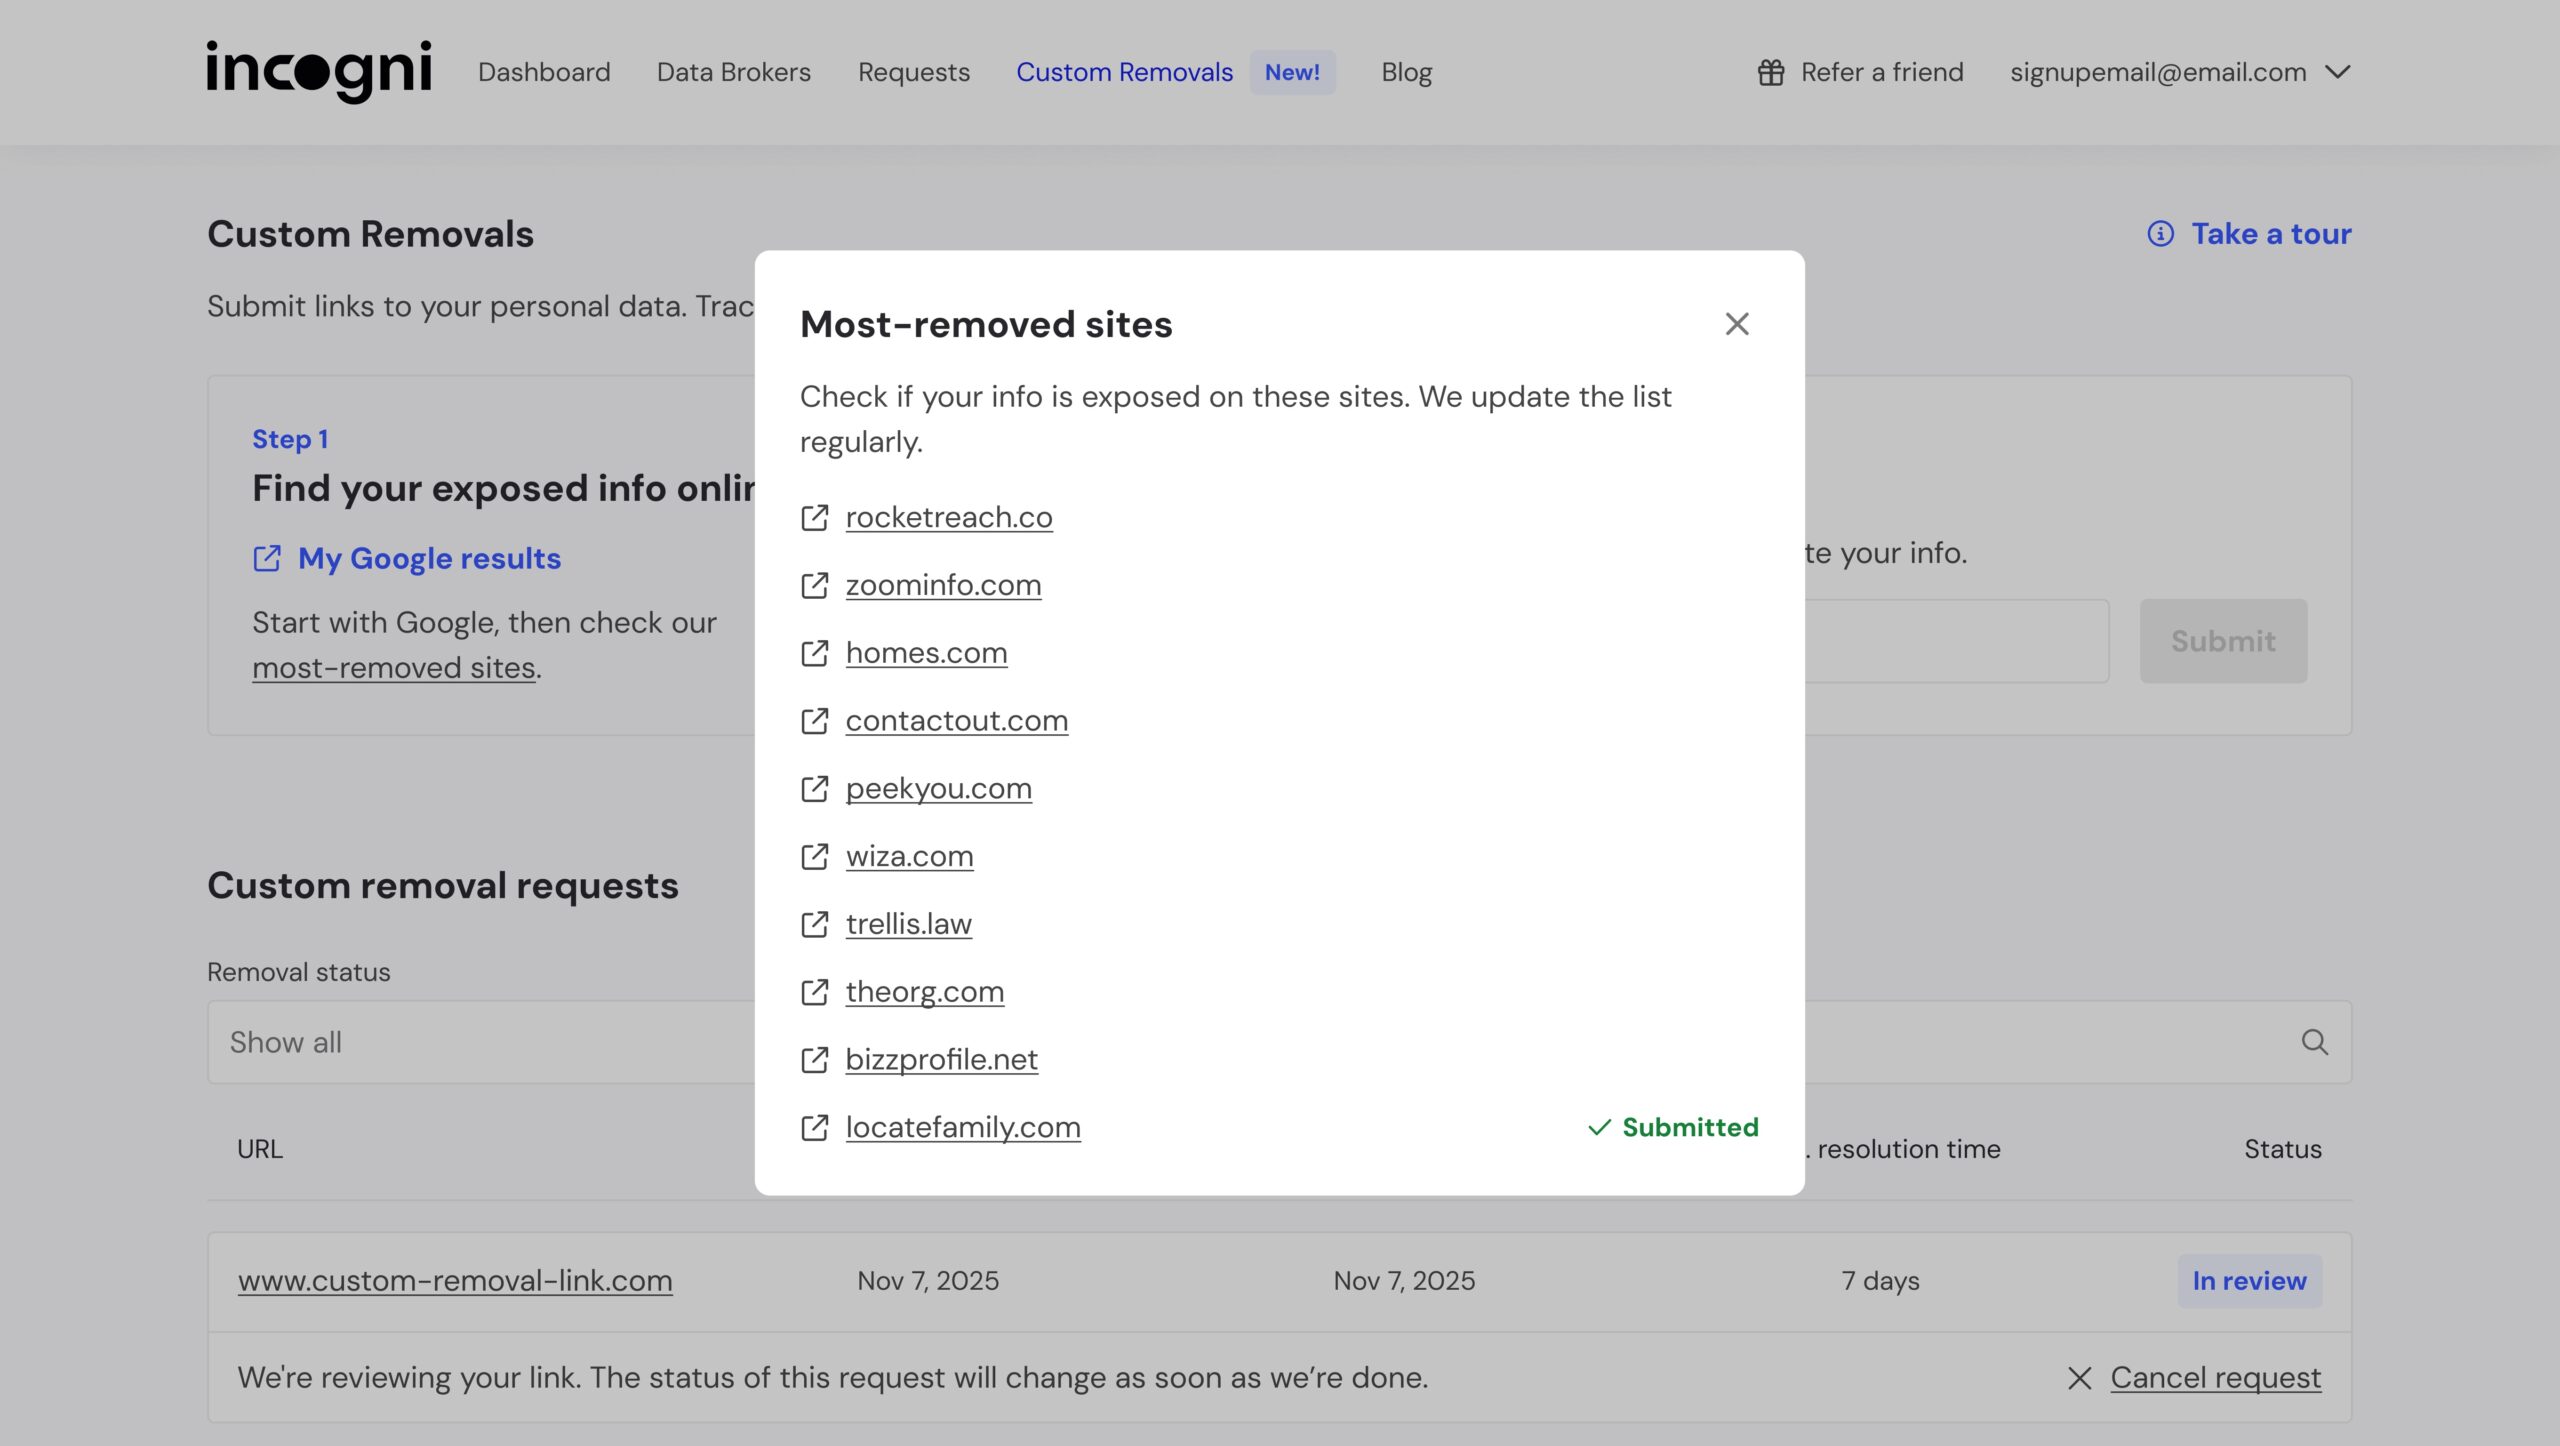Click the gift icon near Refer a friend

tap(1771, 72)
